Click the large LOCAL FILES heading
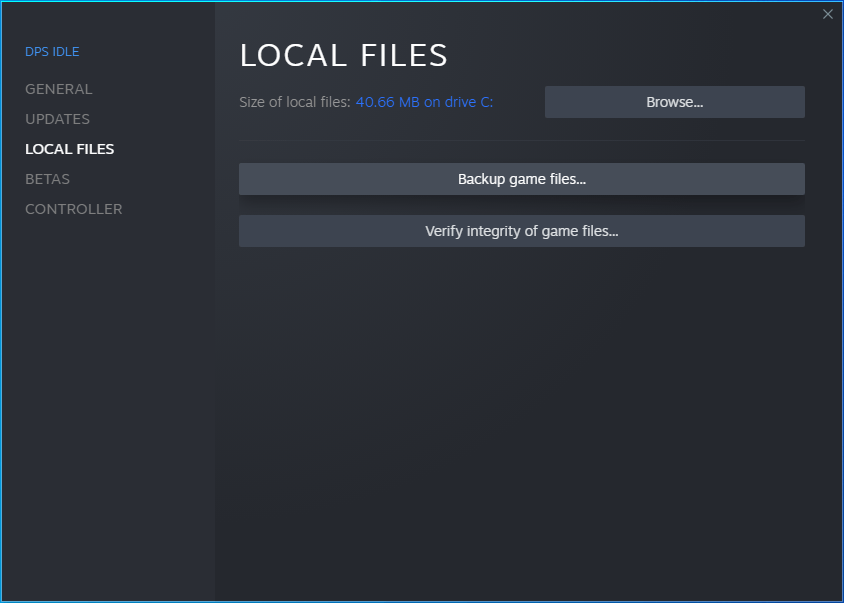 [x=343, y=55]
